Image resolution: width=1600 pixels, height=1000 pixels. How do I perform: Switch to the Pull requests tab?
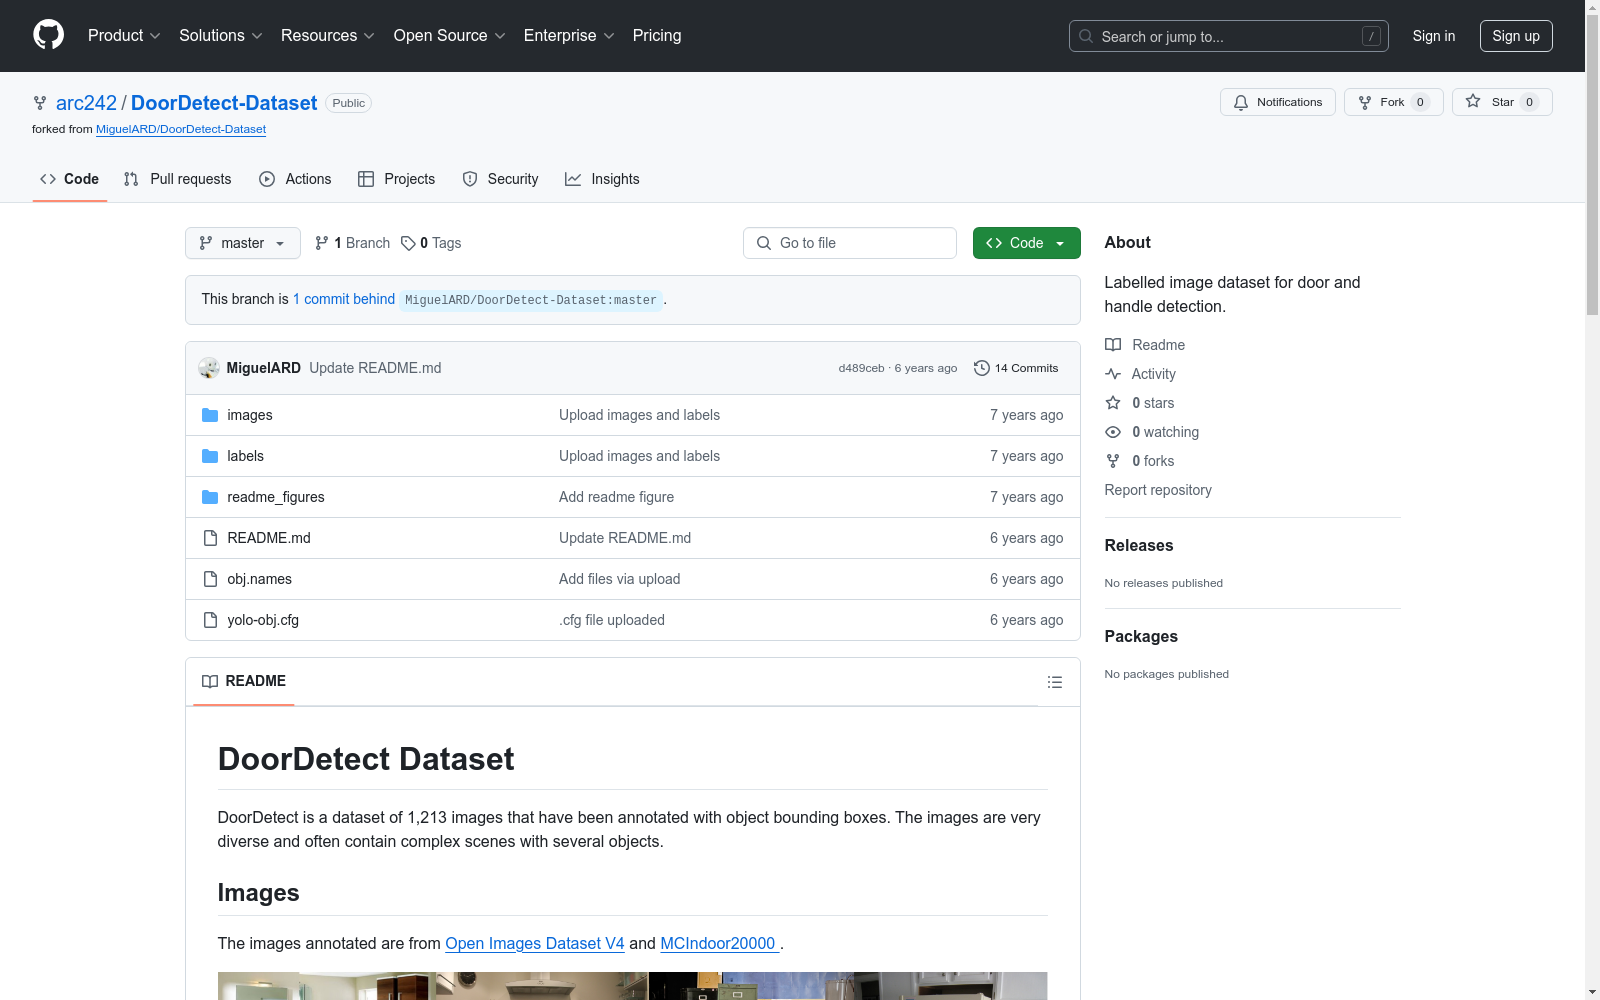(x=177, y=179)
